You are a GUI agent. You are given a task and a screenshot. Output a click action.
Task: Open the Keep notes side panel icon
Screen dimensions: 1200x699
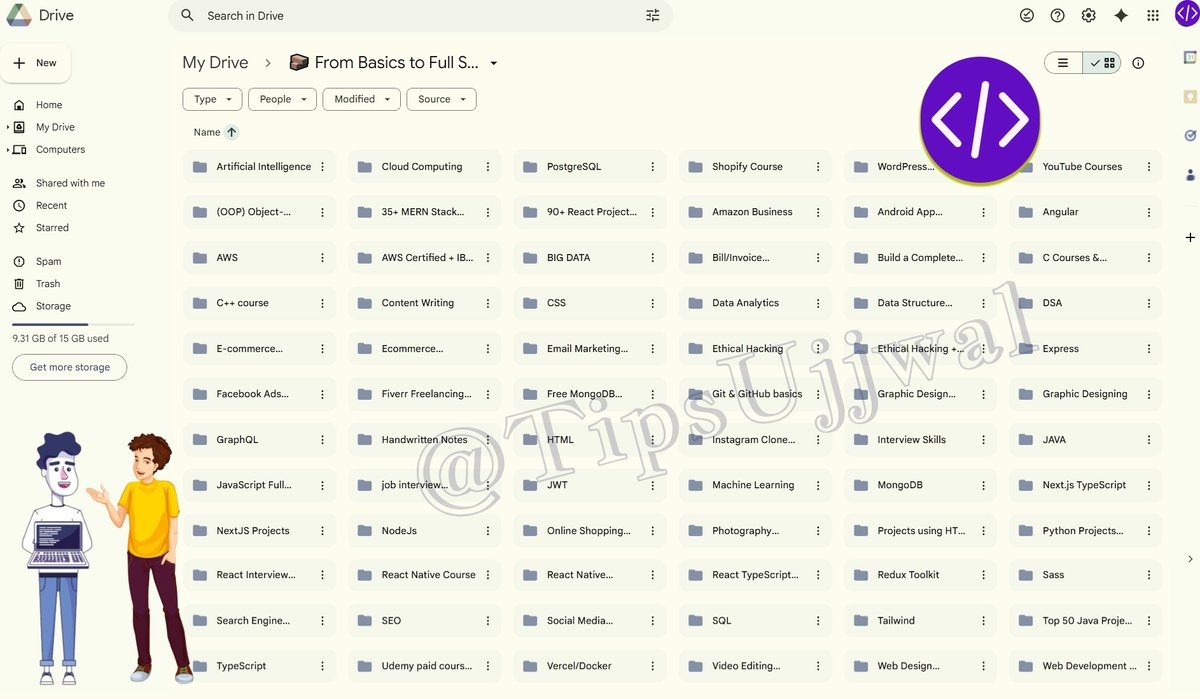[x=1190, y=97]
